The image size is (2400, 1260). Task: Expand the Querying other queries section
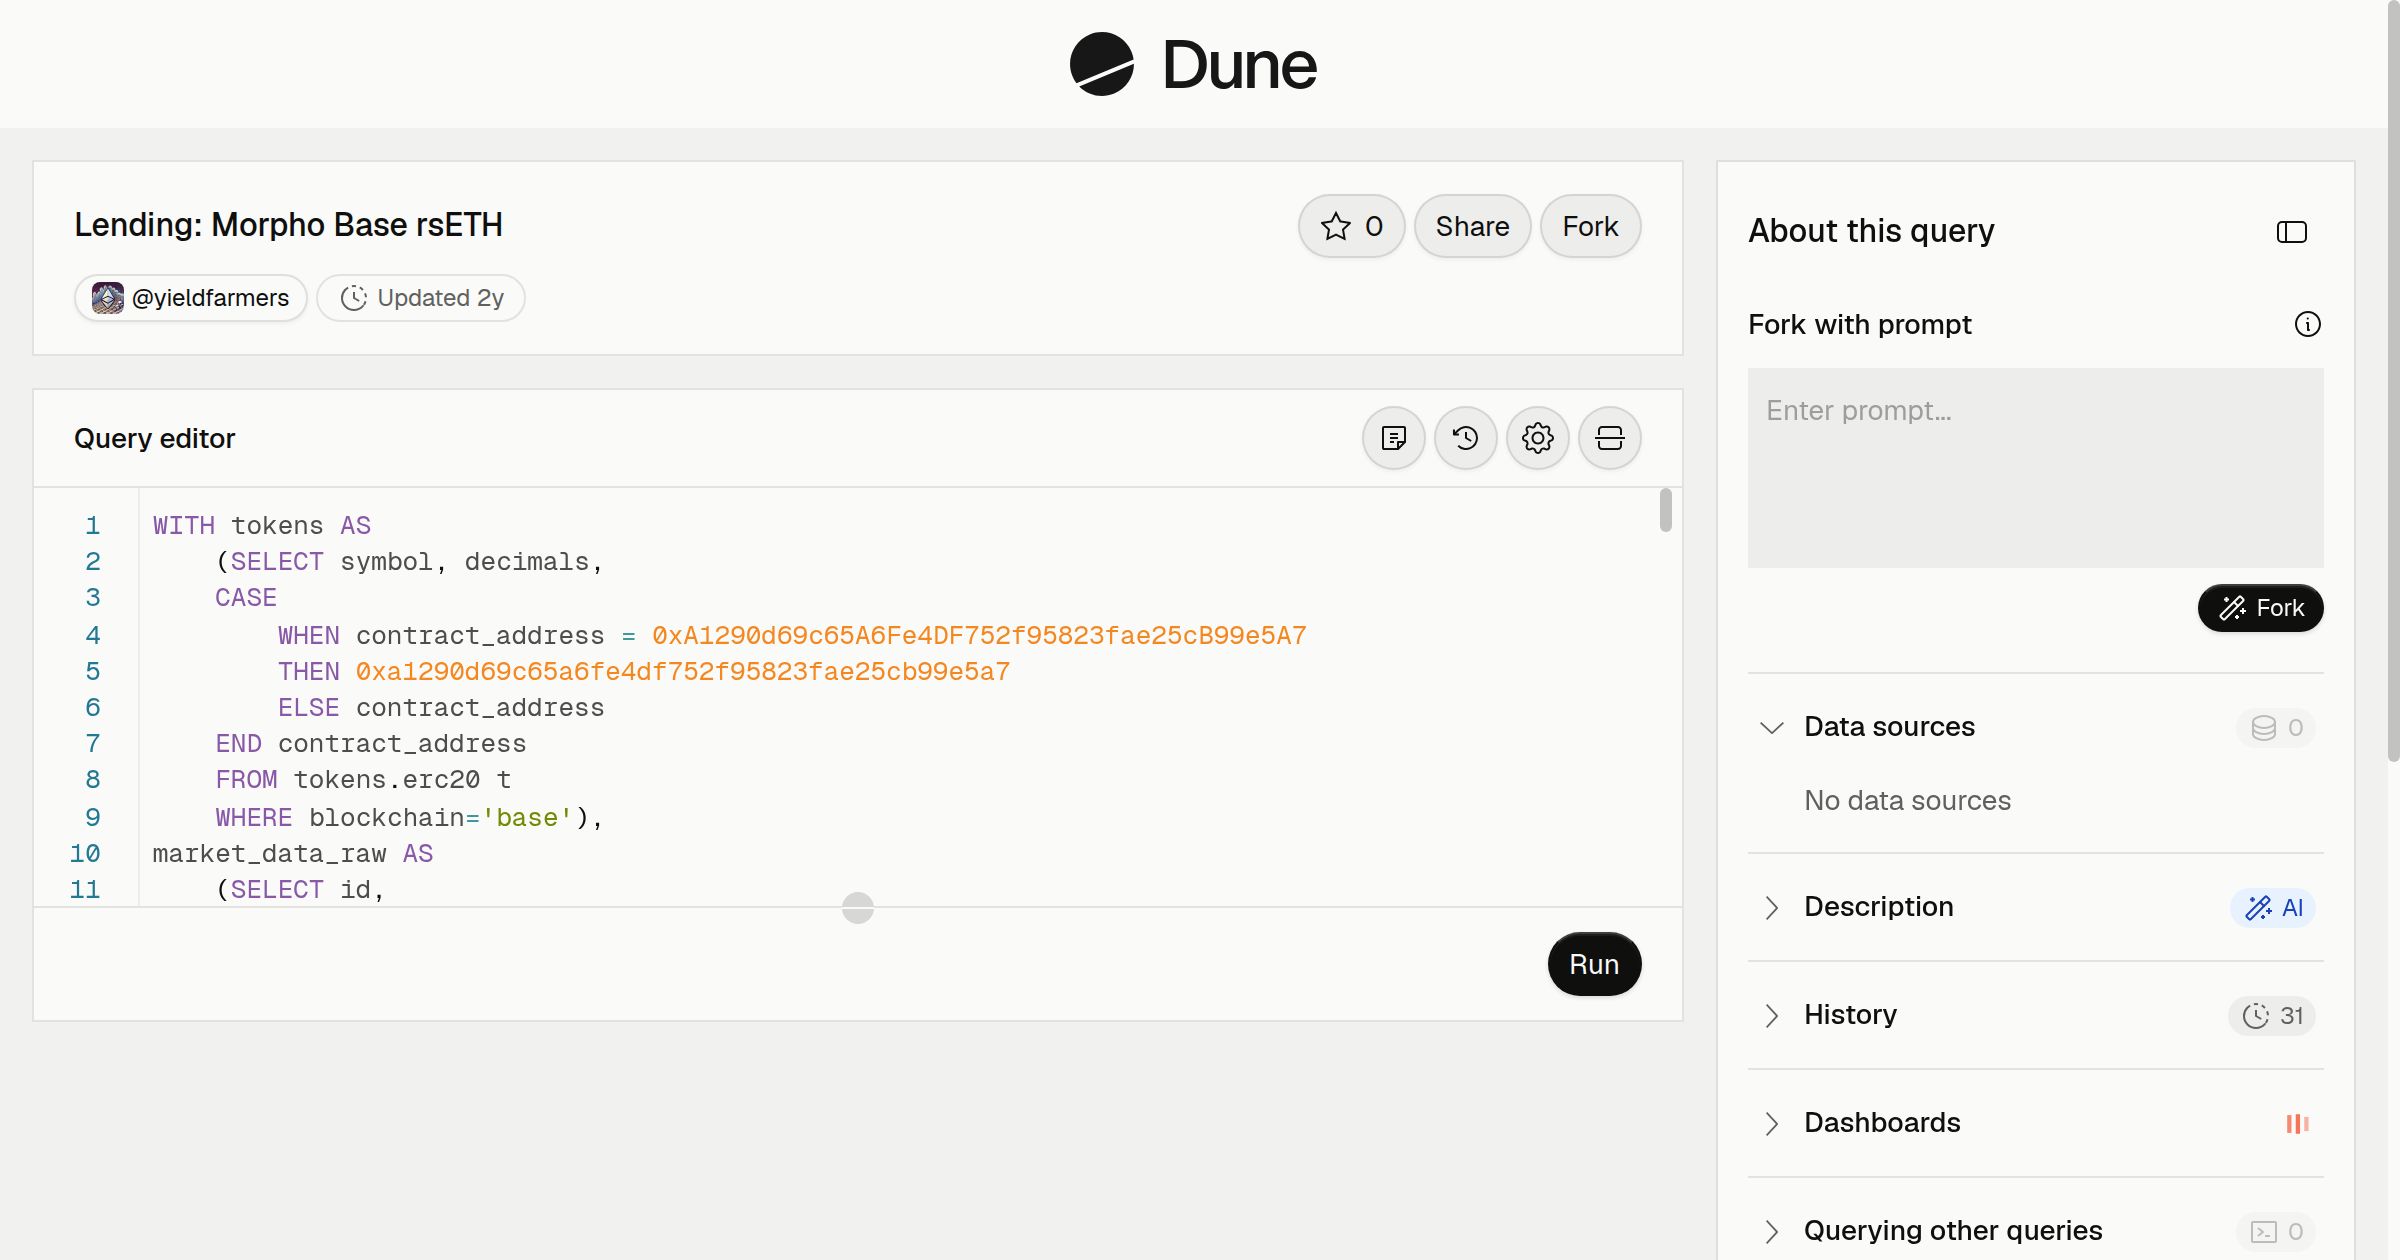[x=1771, y=1231]
